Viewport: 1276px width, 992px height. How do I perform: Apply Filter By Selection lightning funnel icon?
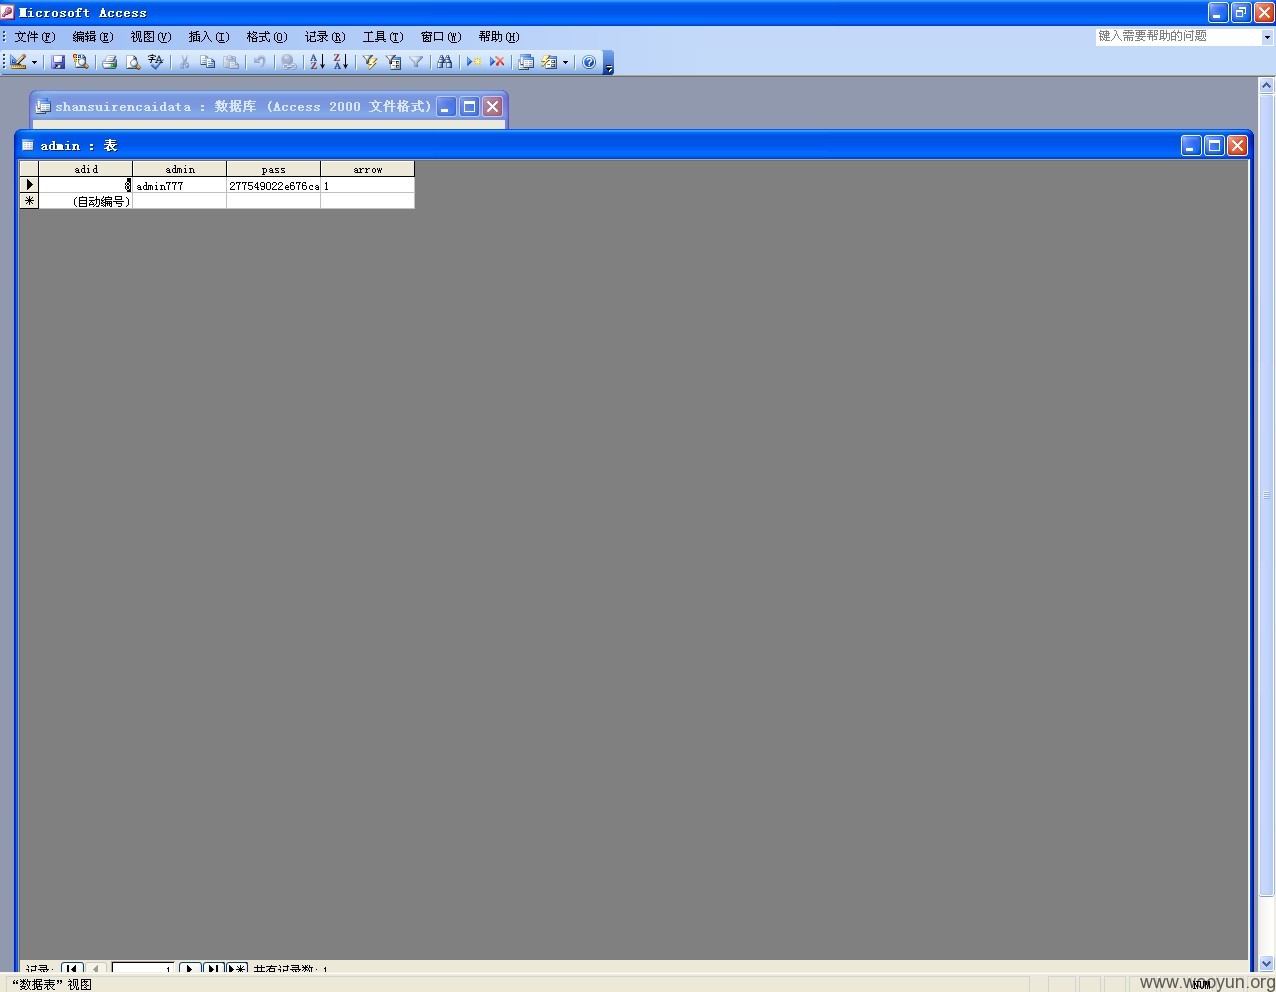pos(369,62)
